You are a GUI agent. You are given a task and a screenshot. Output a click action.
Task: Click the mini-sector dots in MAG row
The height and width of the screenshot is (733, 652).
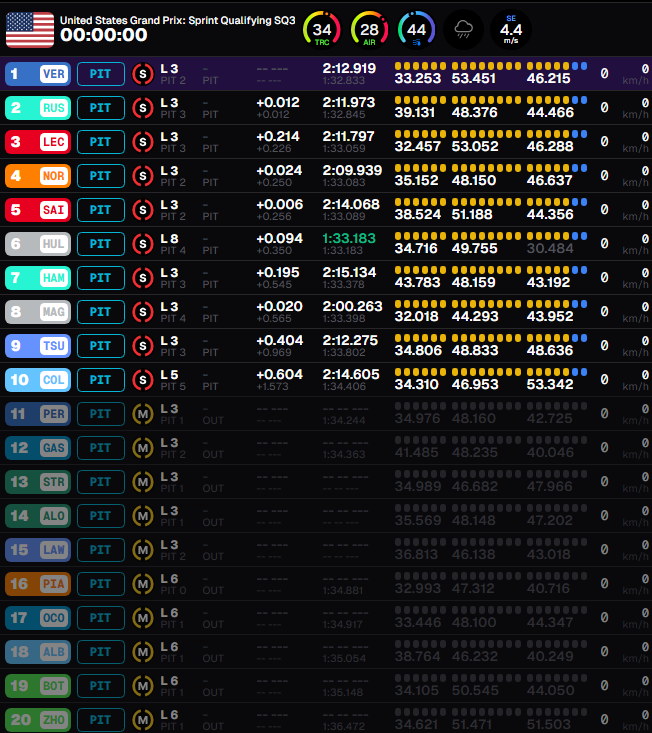[x=491, y=304]
